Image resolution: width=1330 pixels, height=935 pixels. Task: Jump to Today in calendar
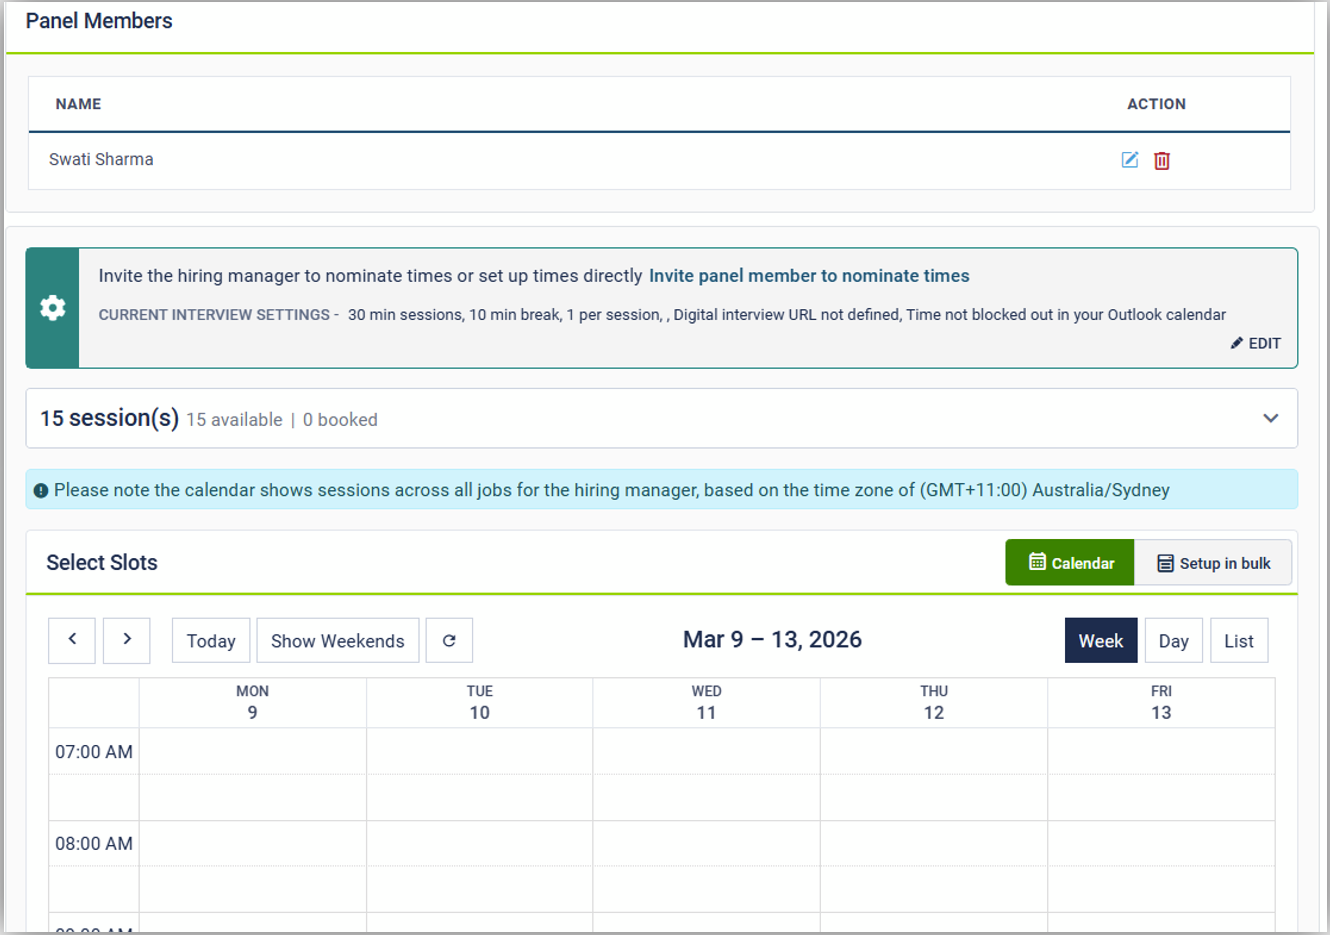(211, 640)
